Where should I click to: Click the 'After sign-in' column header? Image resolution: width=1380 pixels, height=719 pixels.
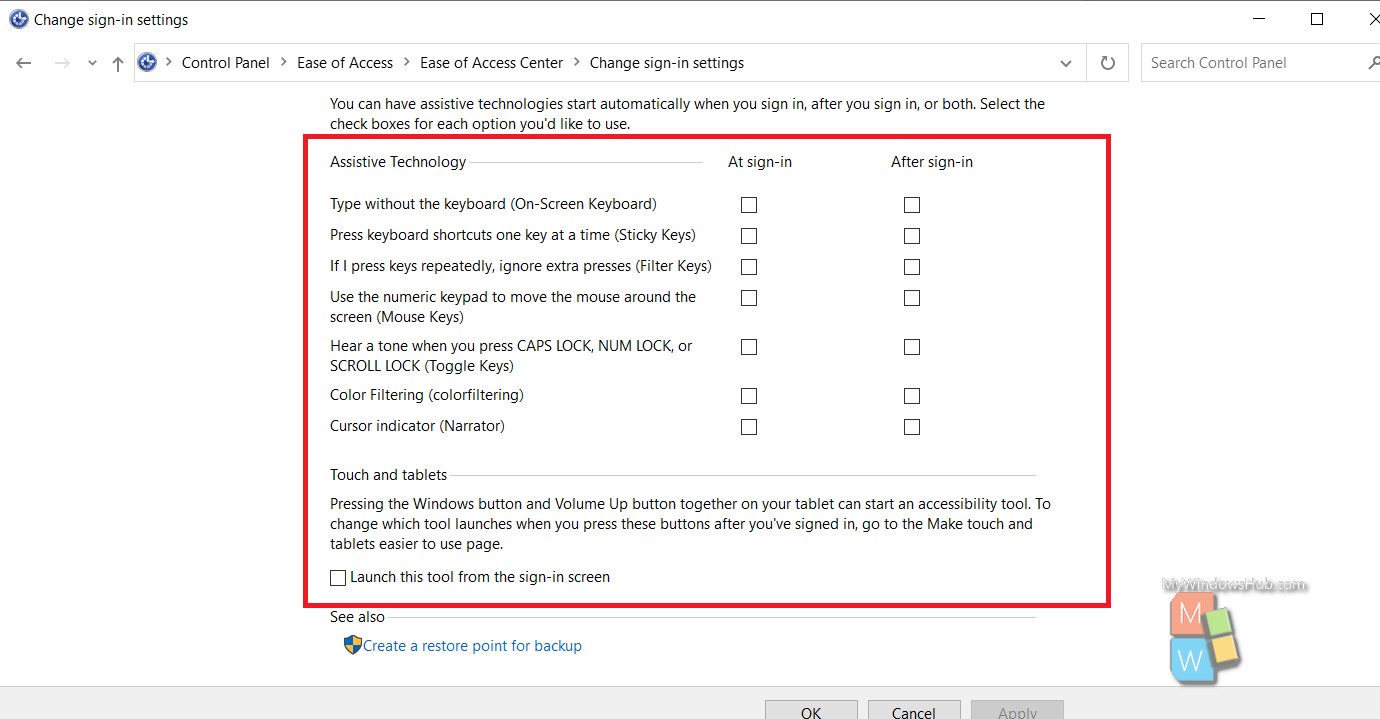[932, 162]
